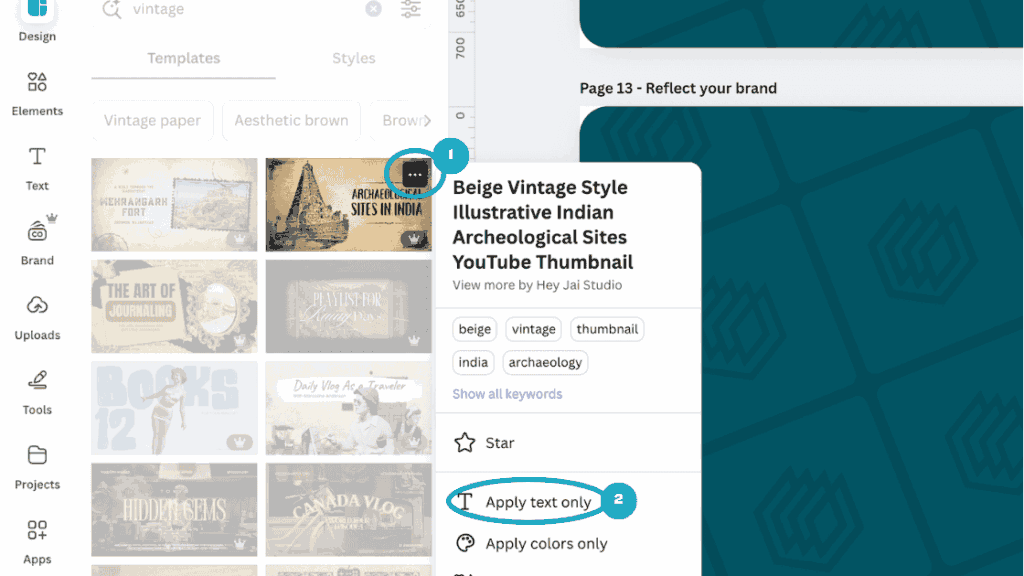Choose Apply text only option

point(538,502)
